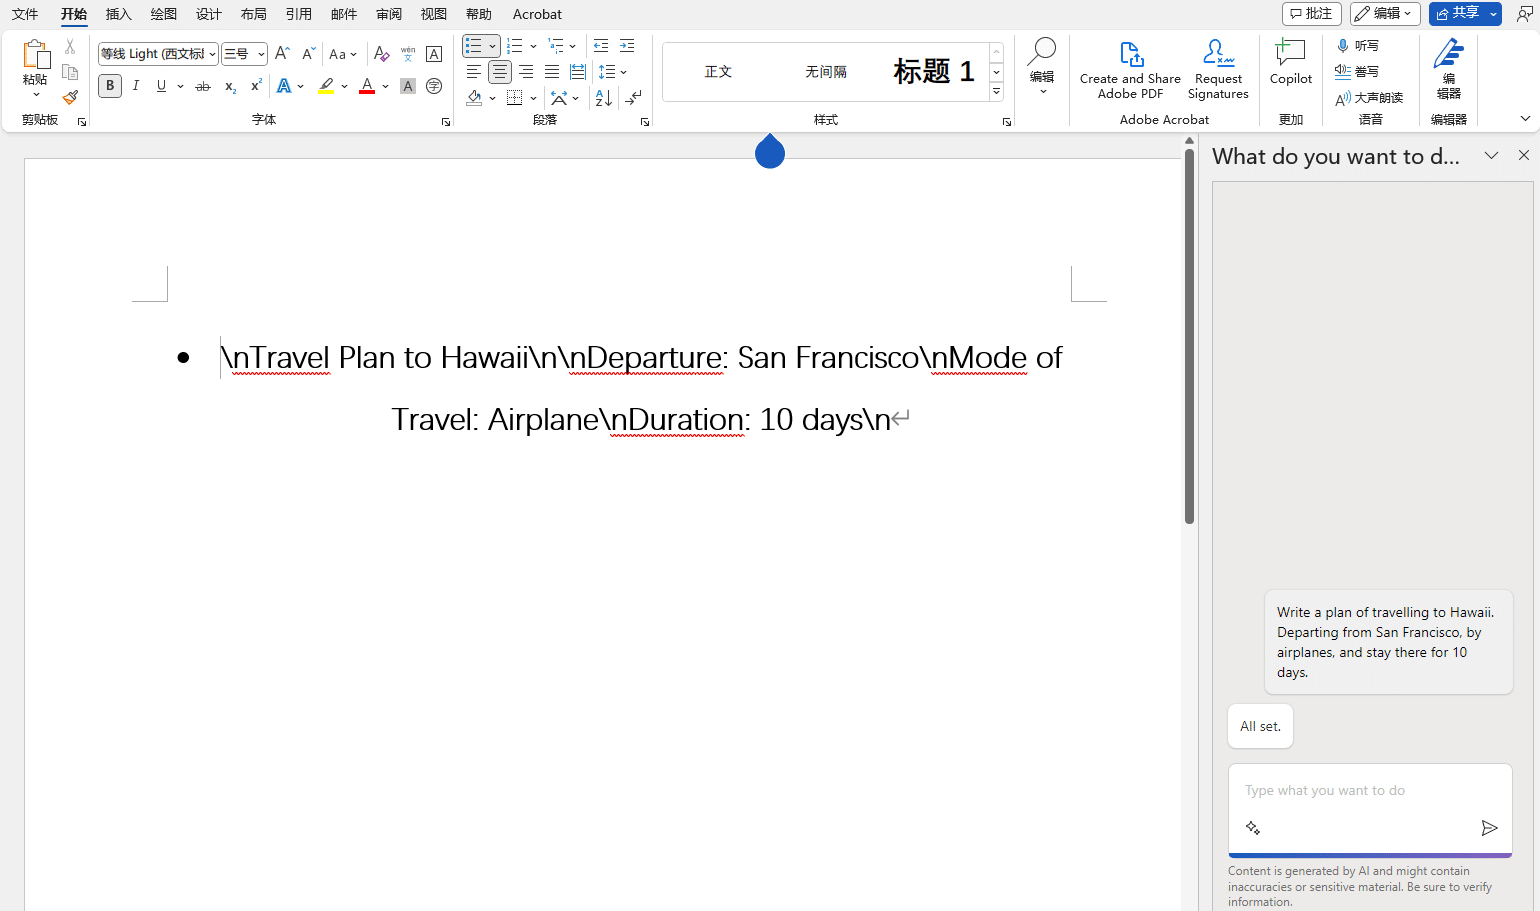The height and width of the screenshot is (911, 1540).
Task: Click the 共享 share button
Action: point(1457,13)
